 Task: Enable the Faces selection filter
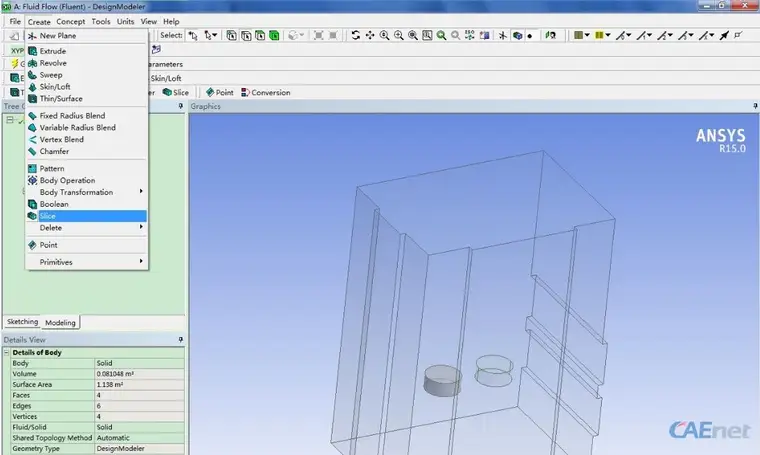coord(260,35)
